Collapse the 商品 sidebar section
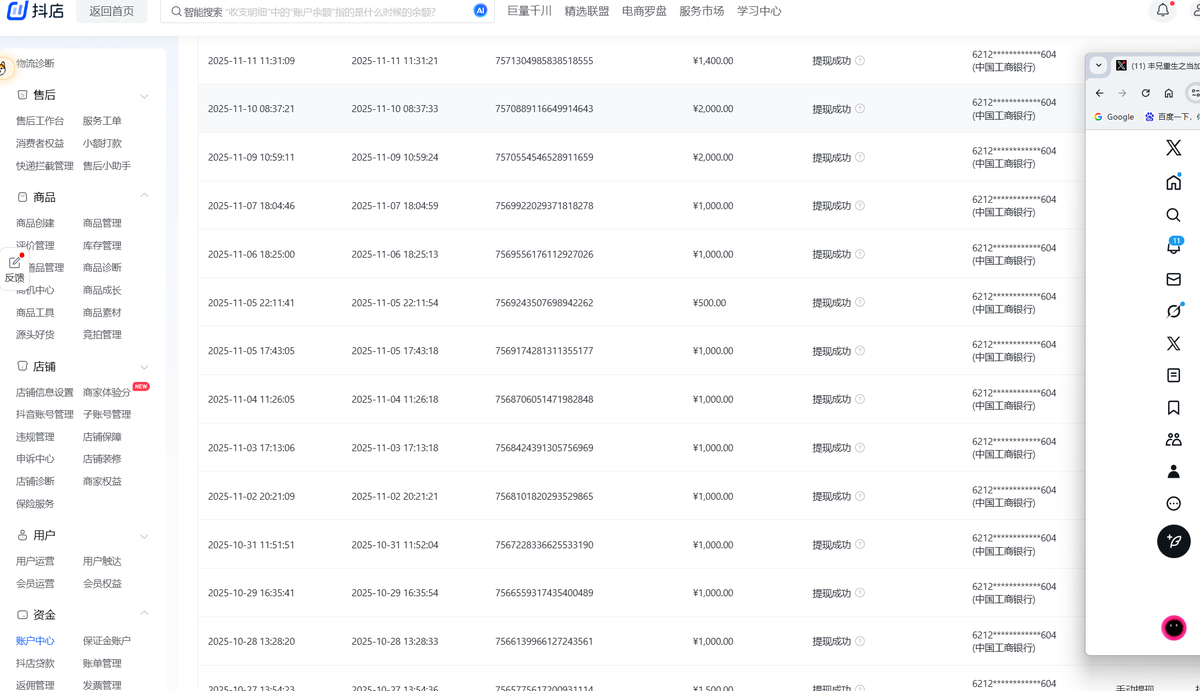 [143, 197]
